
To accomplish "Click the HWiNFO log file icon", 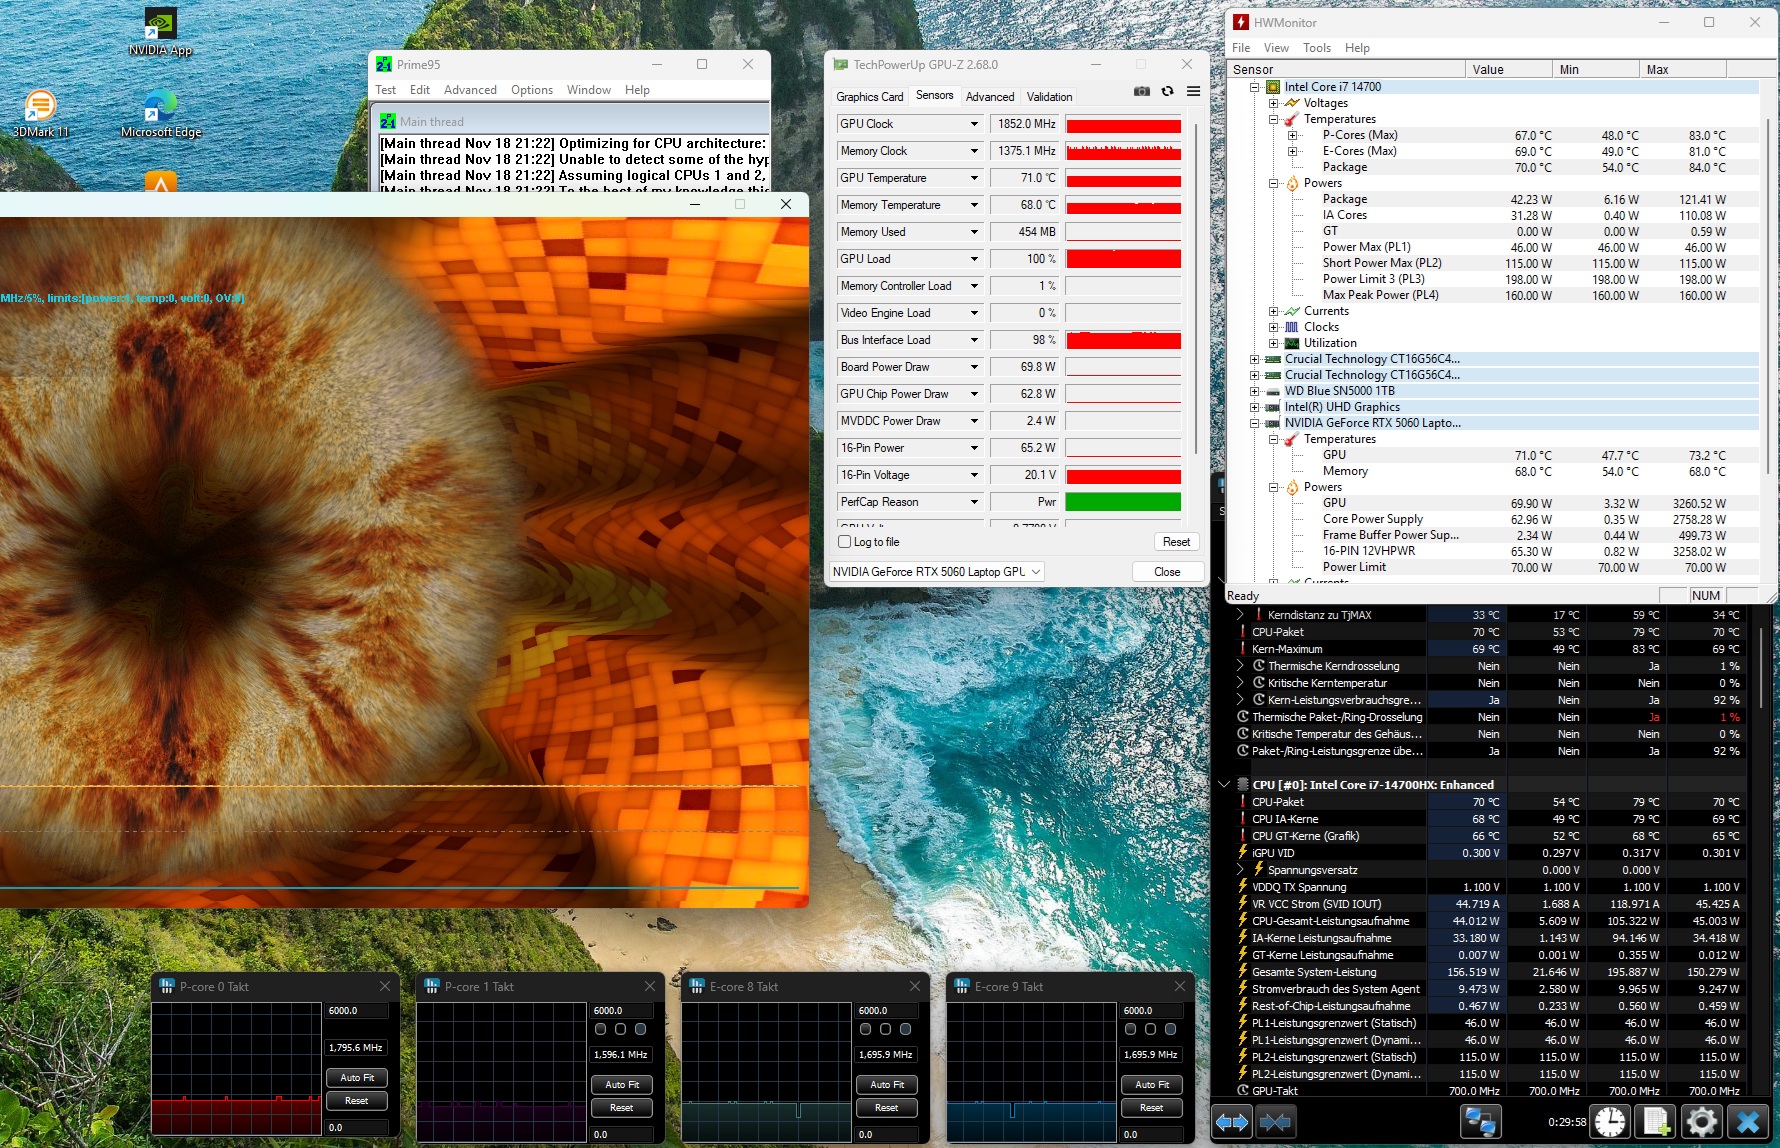I will pos(1656,1122).
